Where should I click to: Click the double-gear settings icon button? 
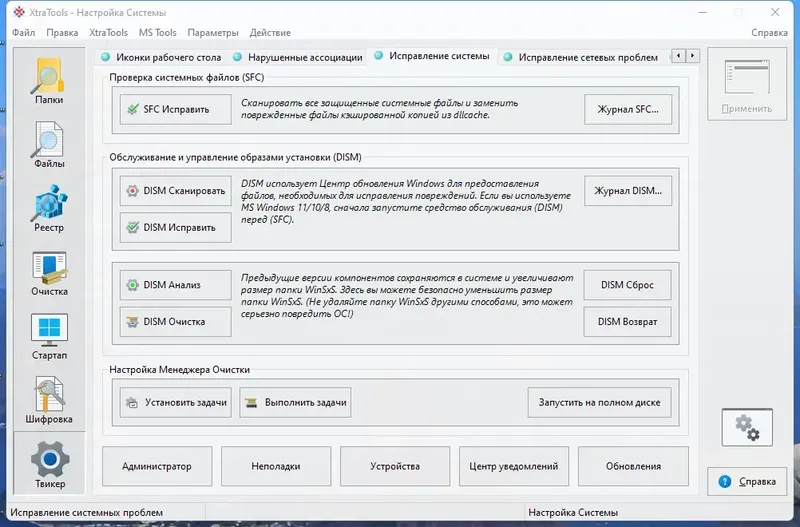747,427
